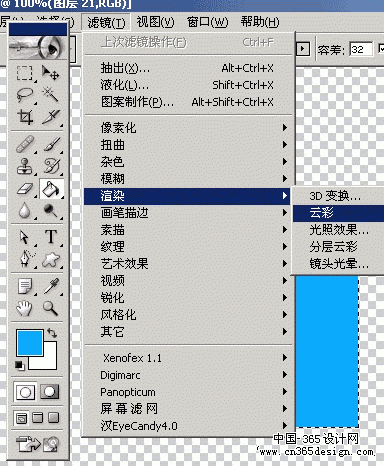Select the Magic Wand tool
384x466 pixels.
coord(51,95)
